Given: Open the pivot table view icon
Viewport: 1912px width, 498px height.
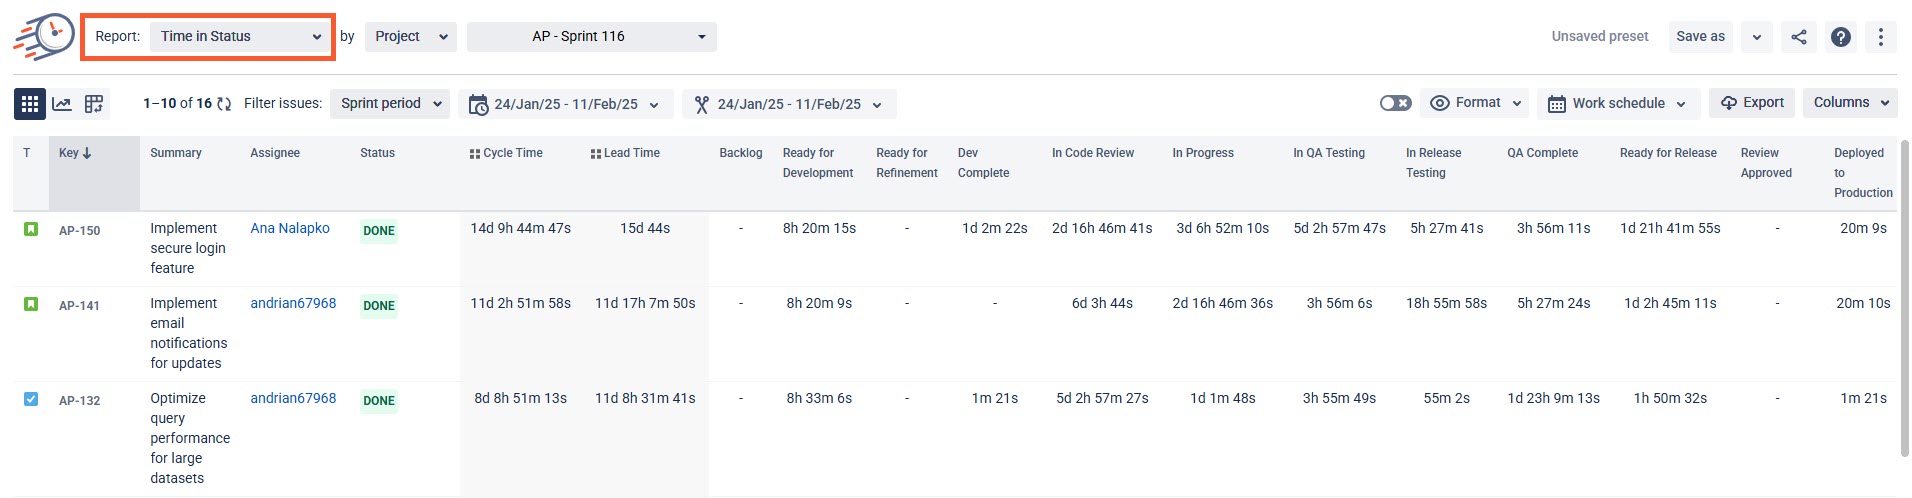Looking at the screenshot, I should tap(94, 103).
